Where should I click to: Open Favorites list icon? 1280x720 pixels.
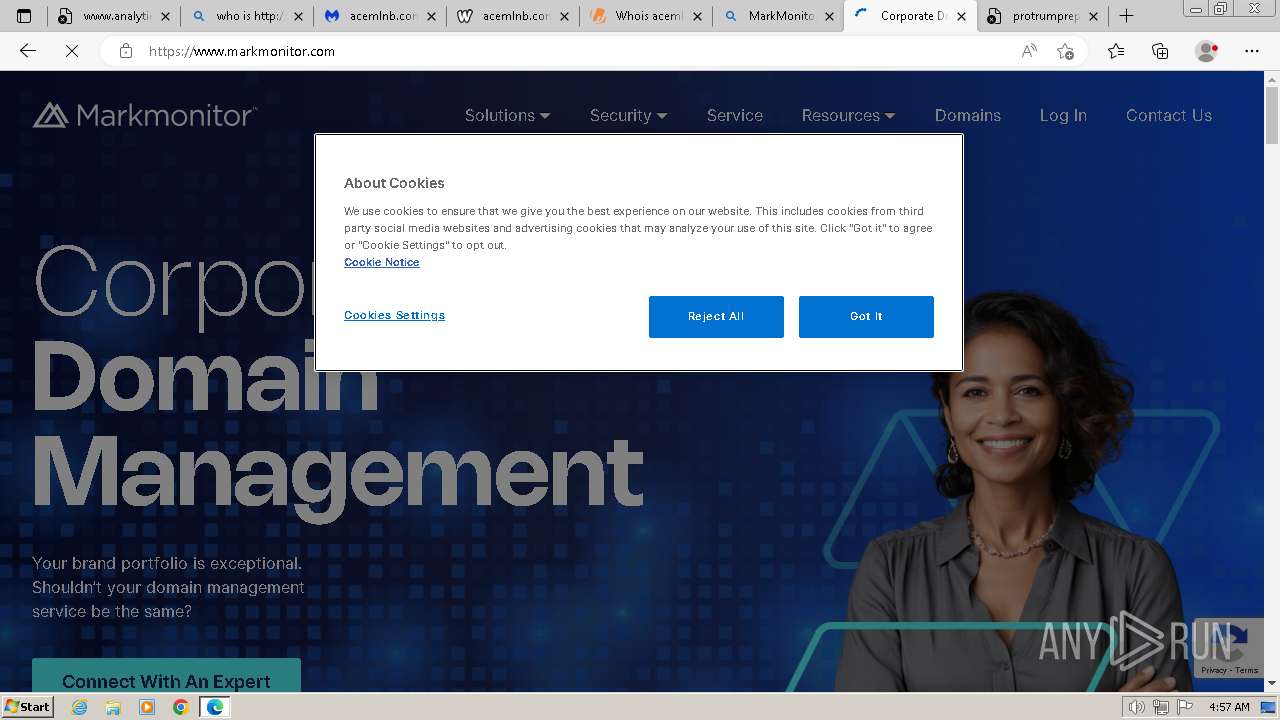click(x=1116, y=51)
